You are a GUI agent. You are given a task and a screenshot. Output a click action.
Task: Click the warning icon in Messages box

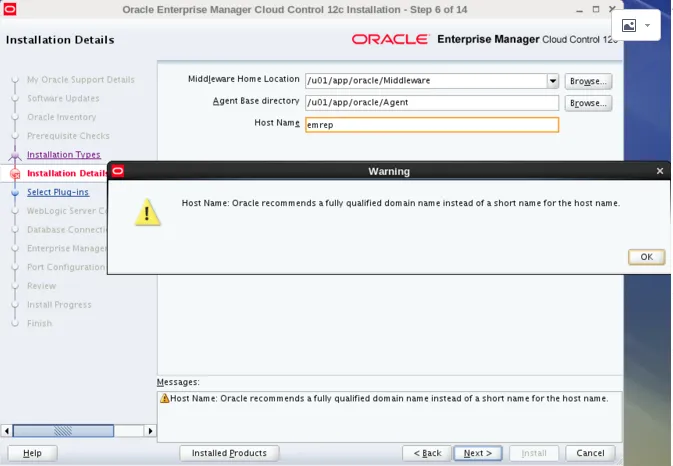[164, 398]
